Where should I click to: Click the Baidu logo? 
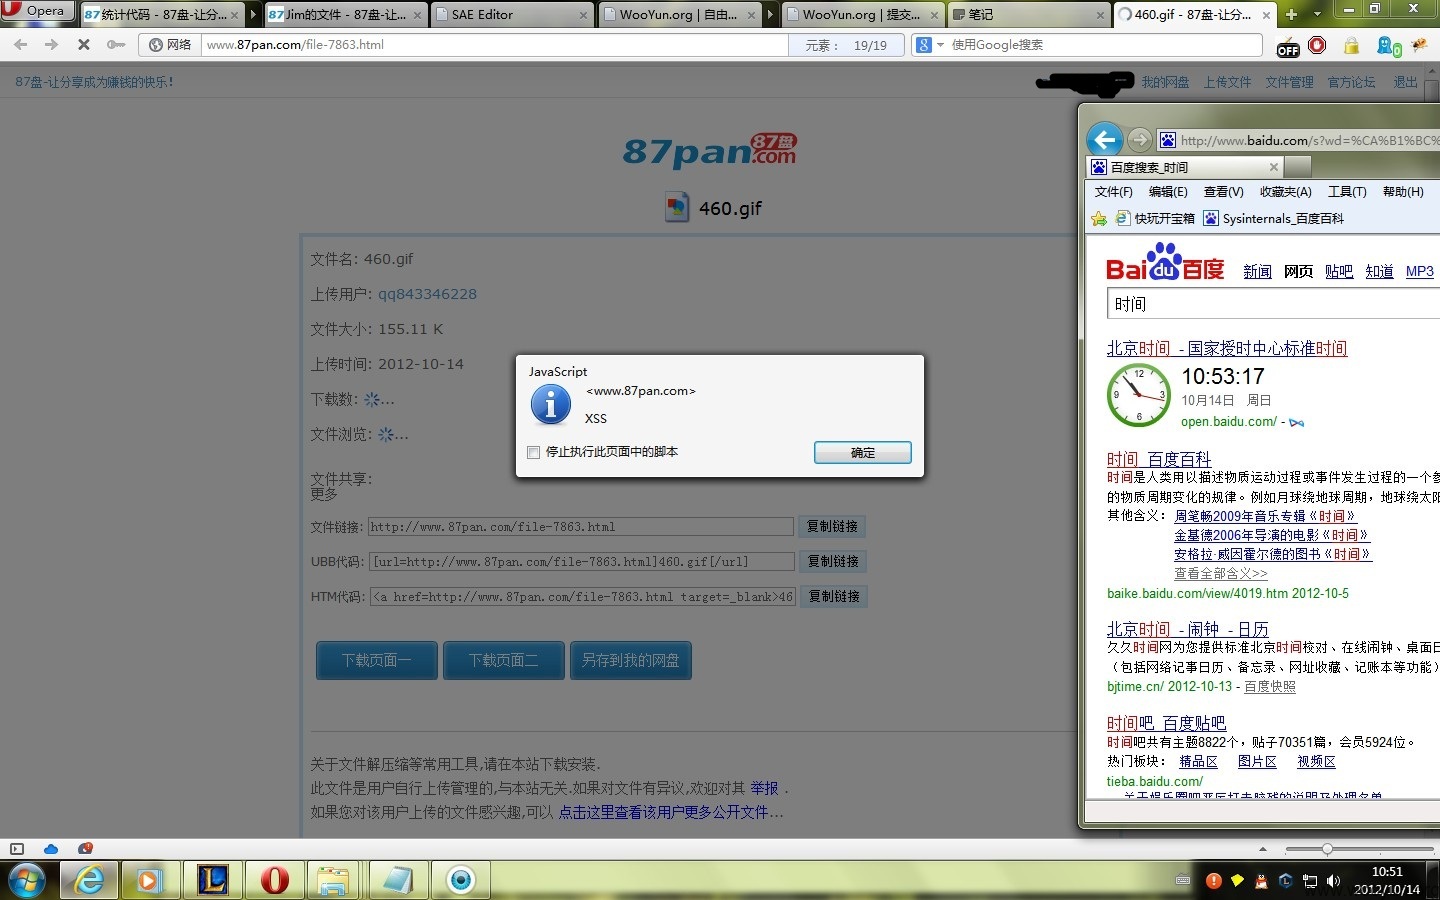[1165, 264]
